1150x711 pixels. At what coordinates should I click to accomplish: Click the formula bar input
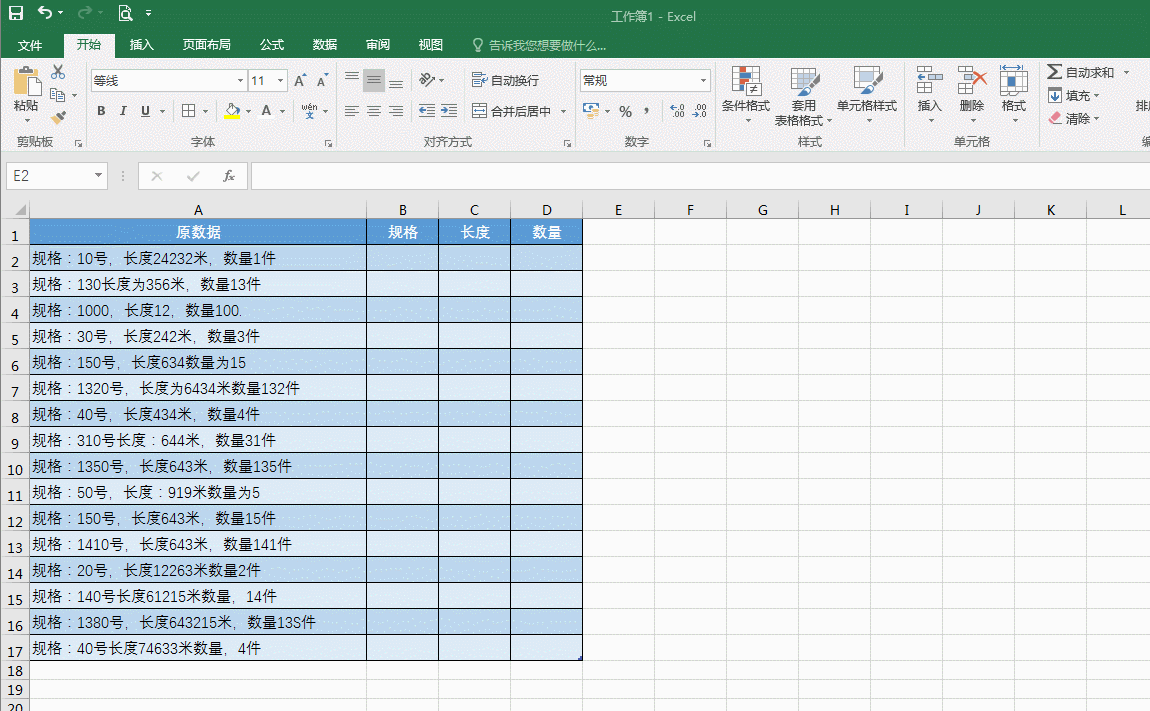tap(700, 176)
